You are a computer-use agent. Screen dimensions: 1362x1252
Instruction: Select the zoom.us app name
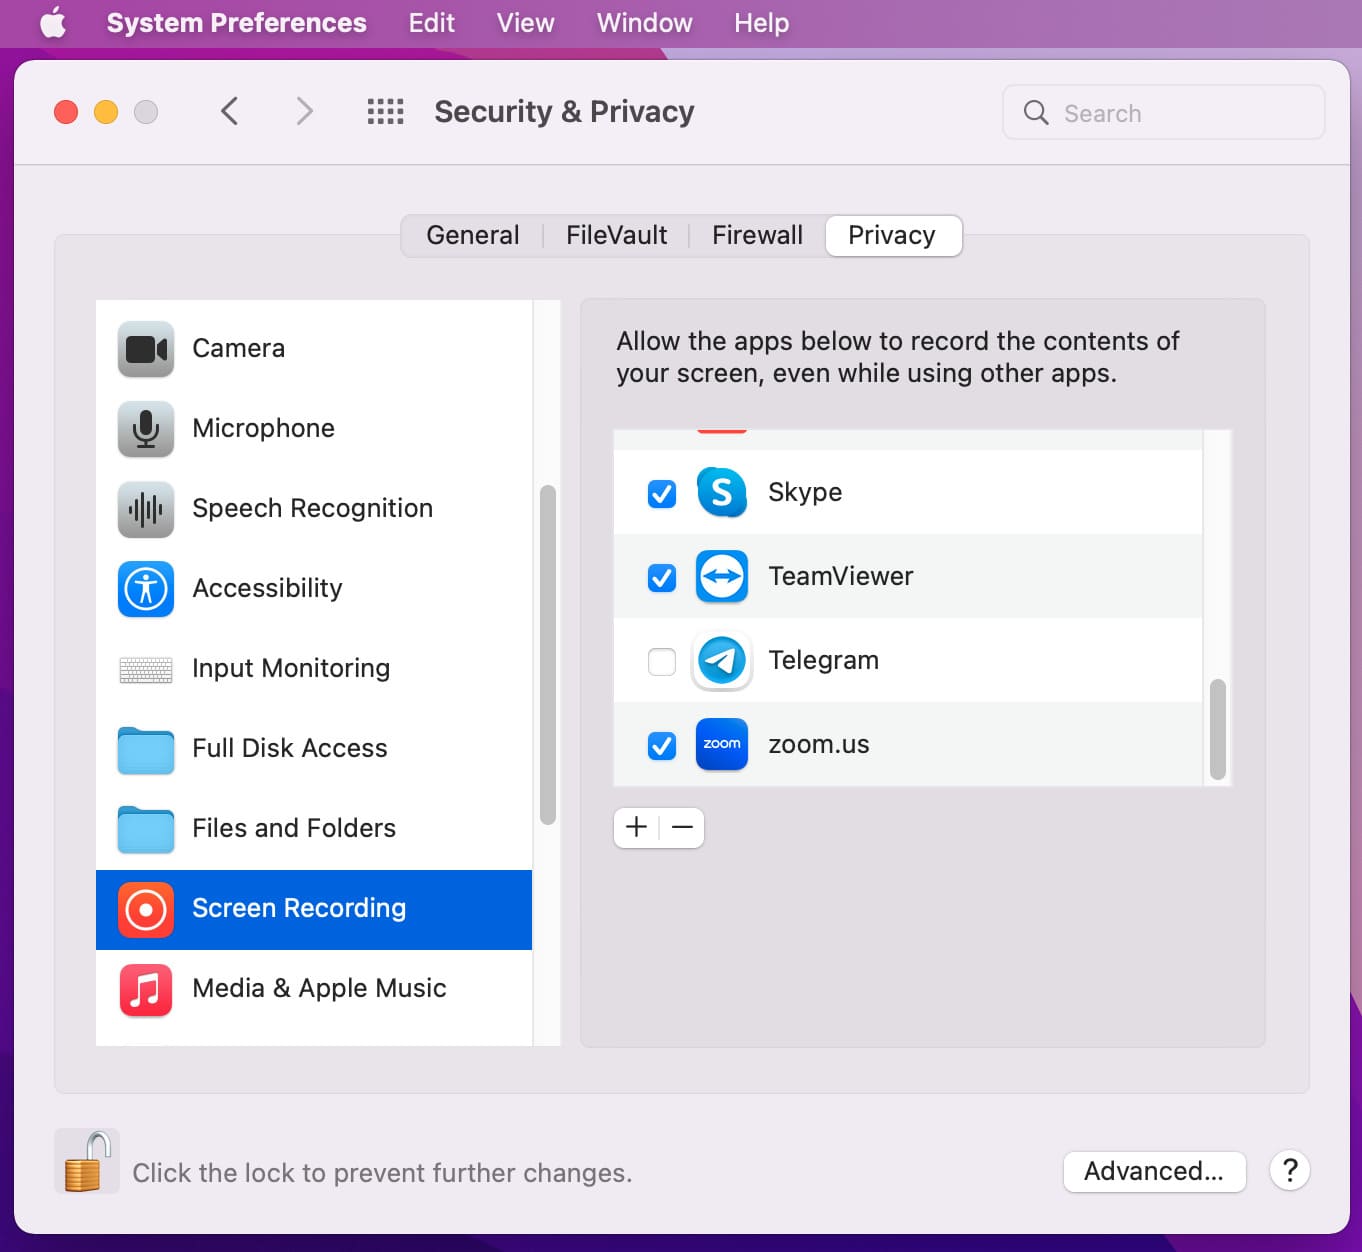point(818,745)
